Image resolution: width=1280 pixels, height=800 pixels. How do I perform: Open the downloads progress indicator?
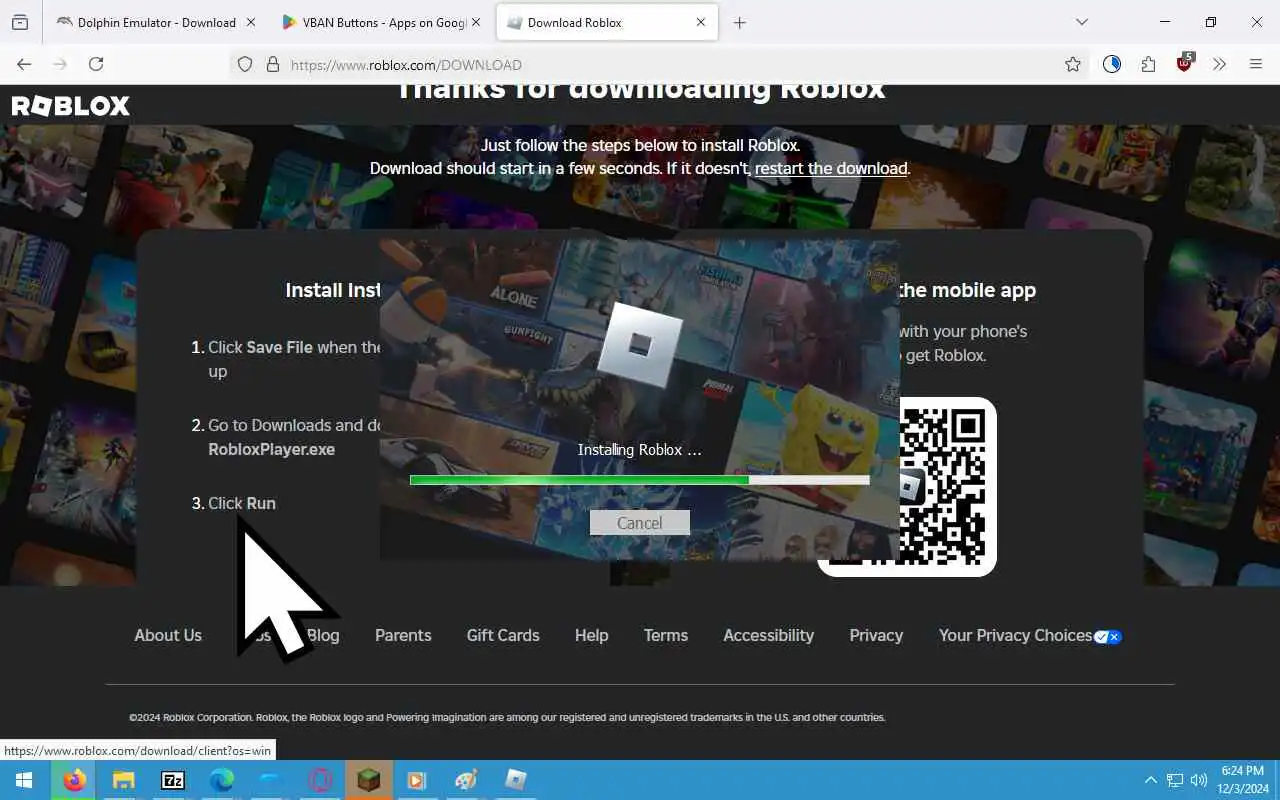click(x=1112, y=64)
